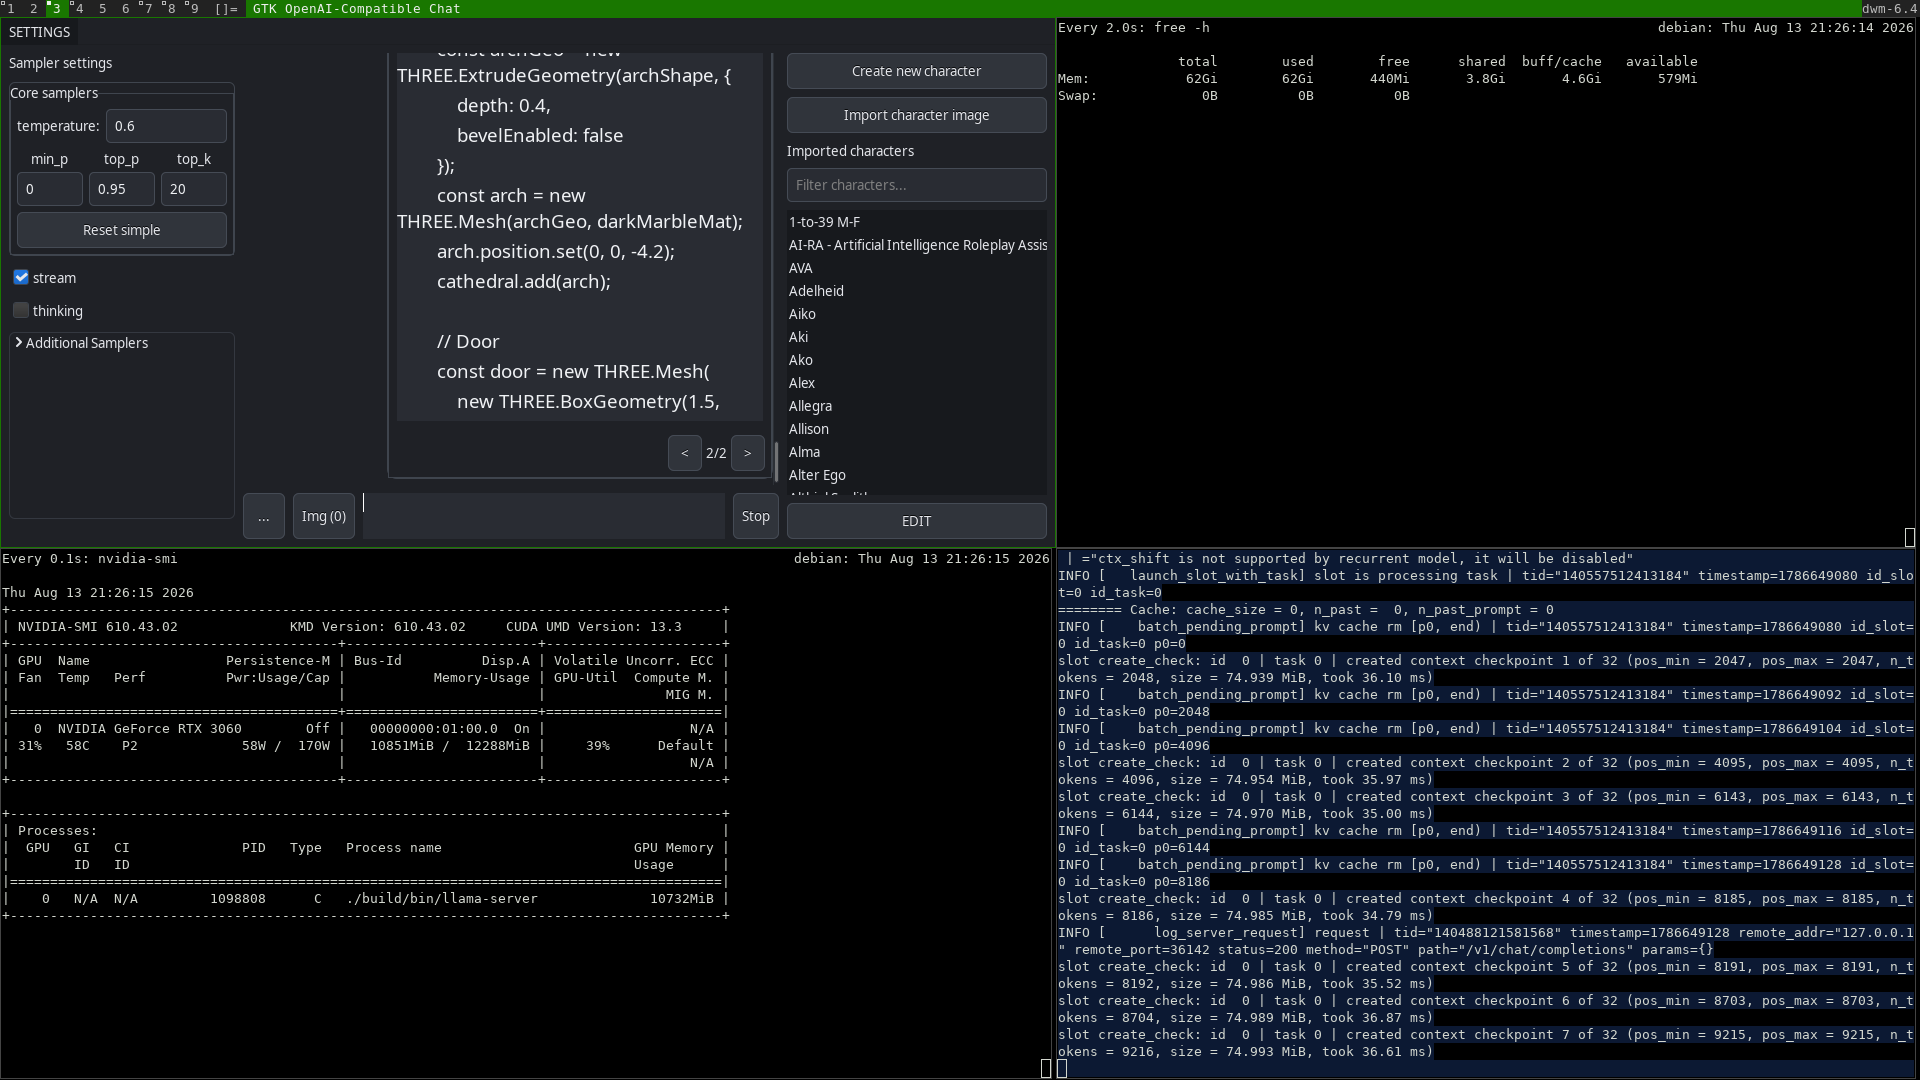Click the dwm layout symbol []=

[226, 8]
